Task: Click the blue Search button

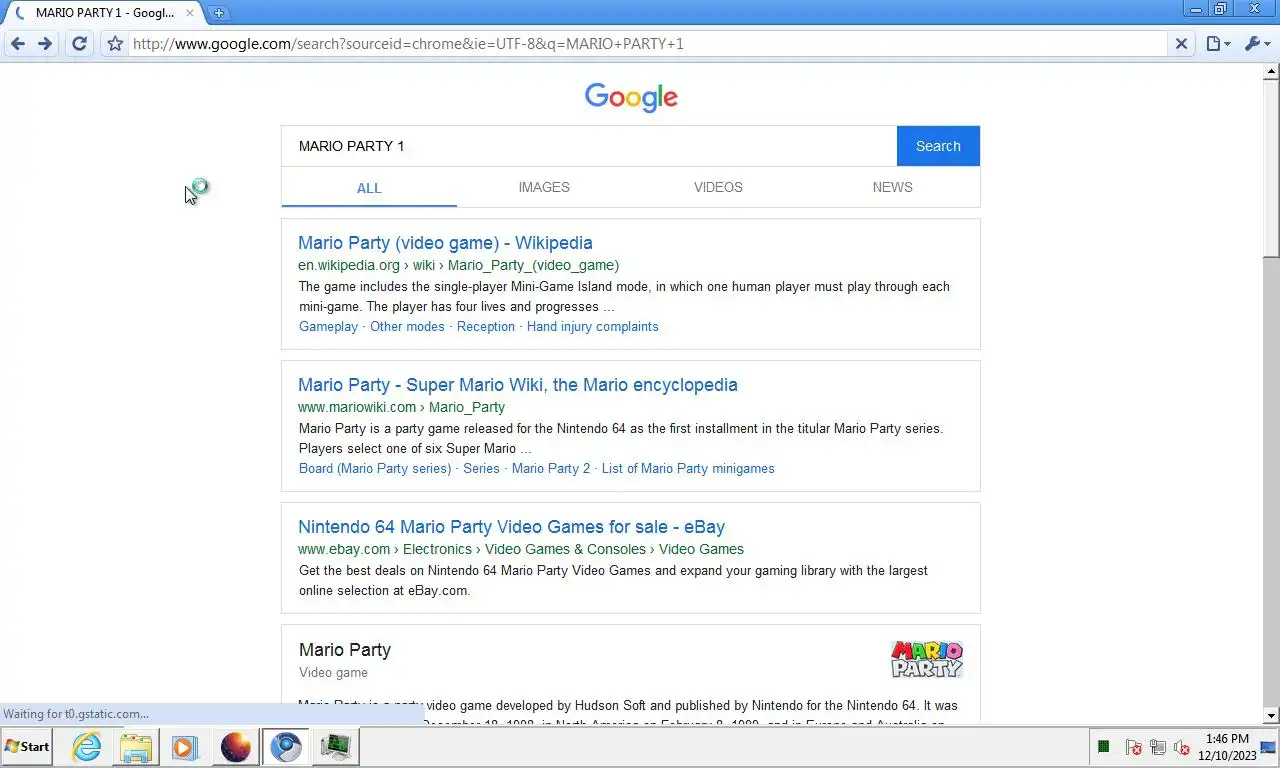Action: [x=938, y=146]
